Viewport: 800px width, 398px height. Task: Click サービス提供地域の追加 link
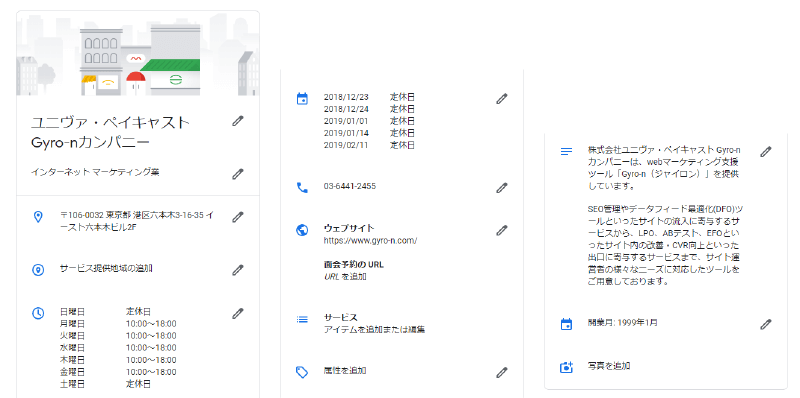[106, 268]
